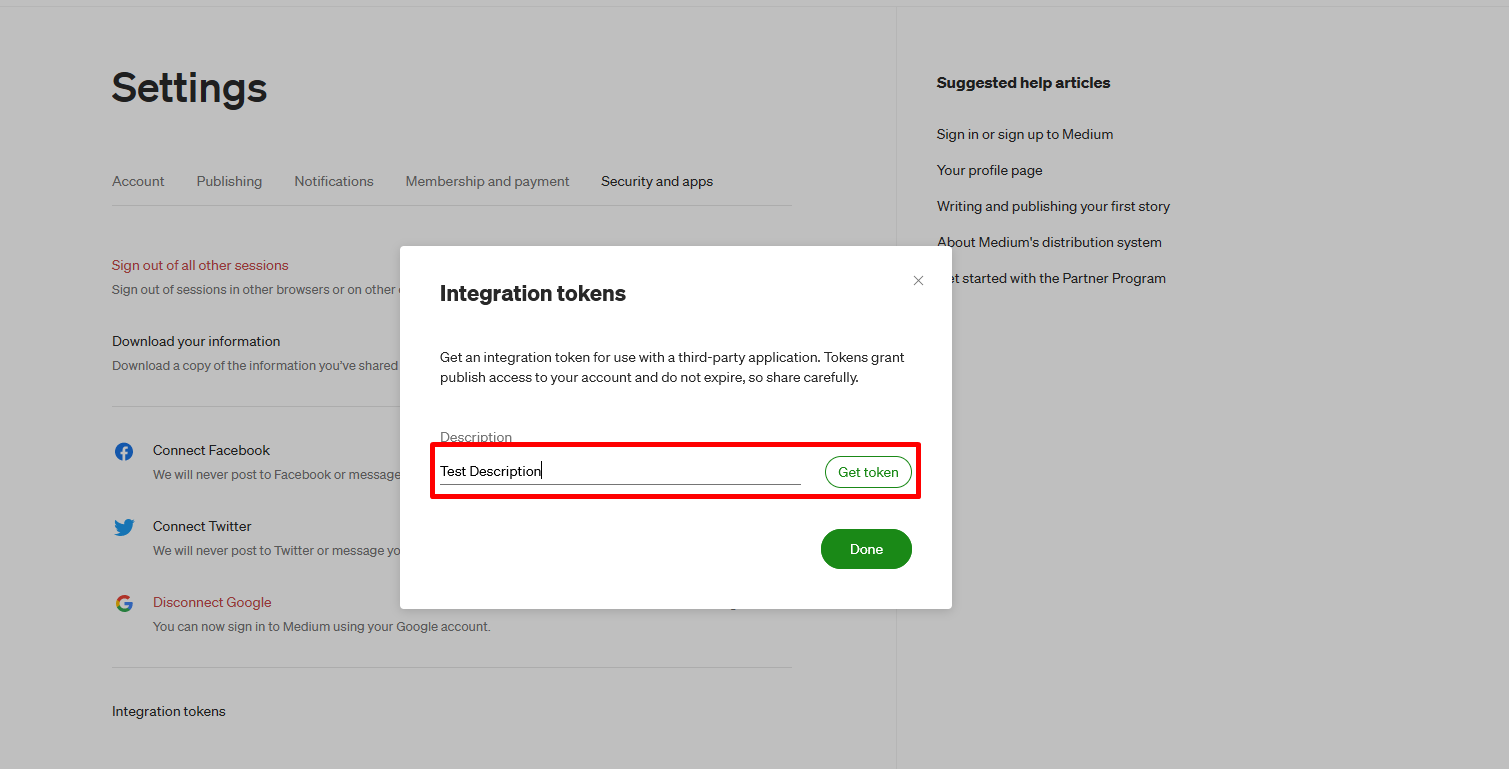
Task: Focus the Description text field
Action: tap(620, 471)
